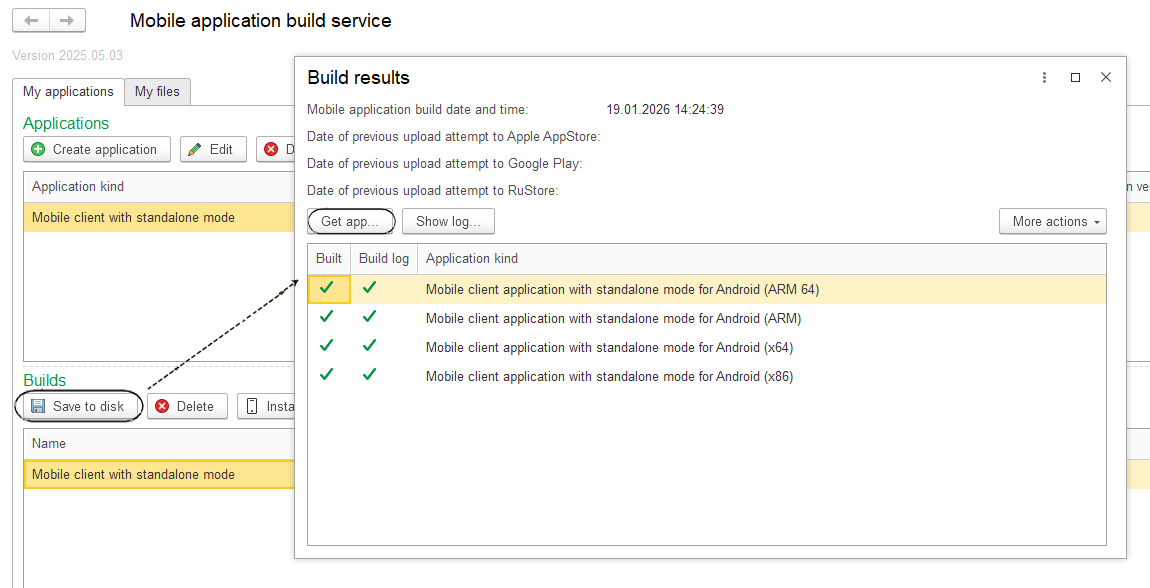This screenshot has height=588, width=1150.
Task: Open Show log... button
Action: click(448, 222)
